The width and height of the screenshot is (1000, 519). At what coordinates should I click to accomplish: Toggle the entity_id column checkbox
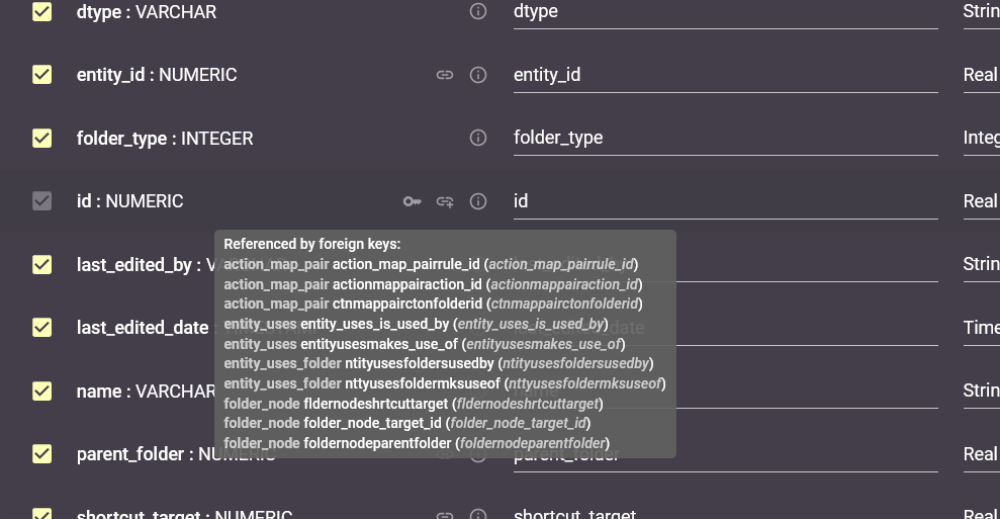[42, 75]
